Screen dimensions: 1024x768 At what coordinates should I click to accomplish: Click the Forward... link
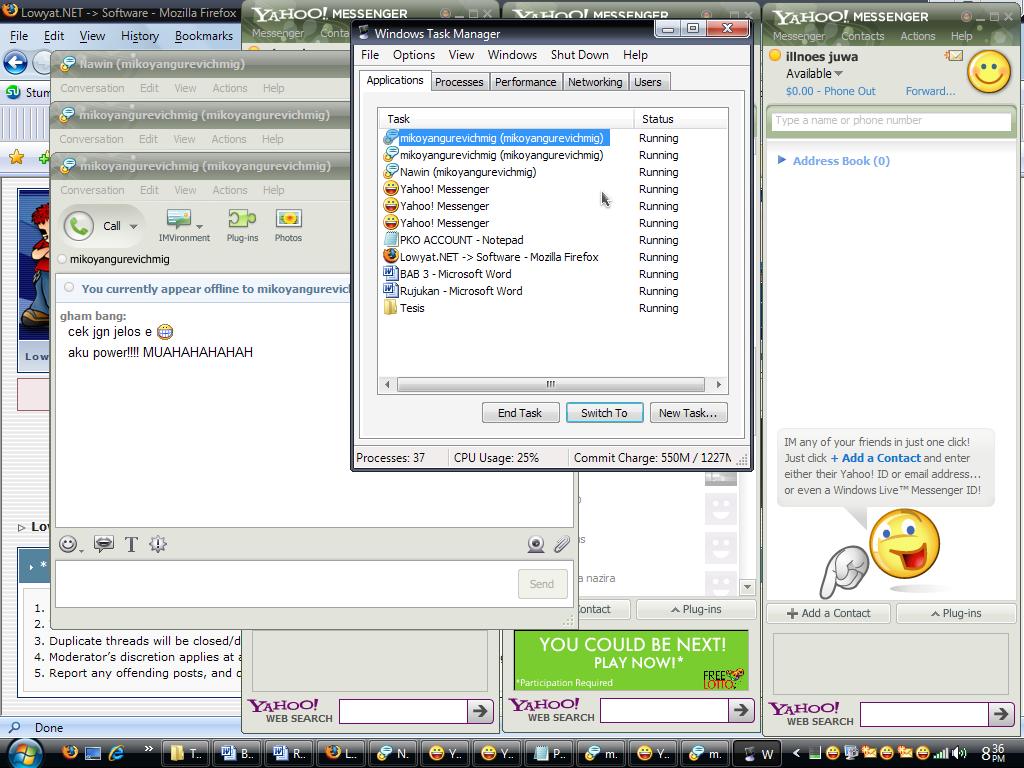pyautogui.click(x=930, y=91)
